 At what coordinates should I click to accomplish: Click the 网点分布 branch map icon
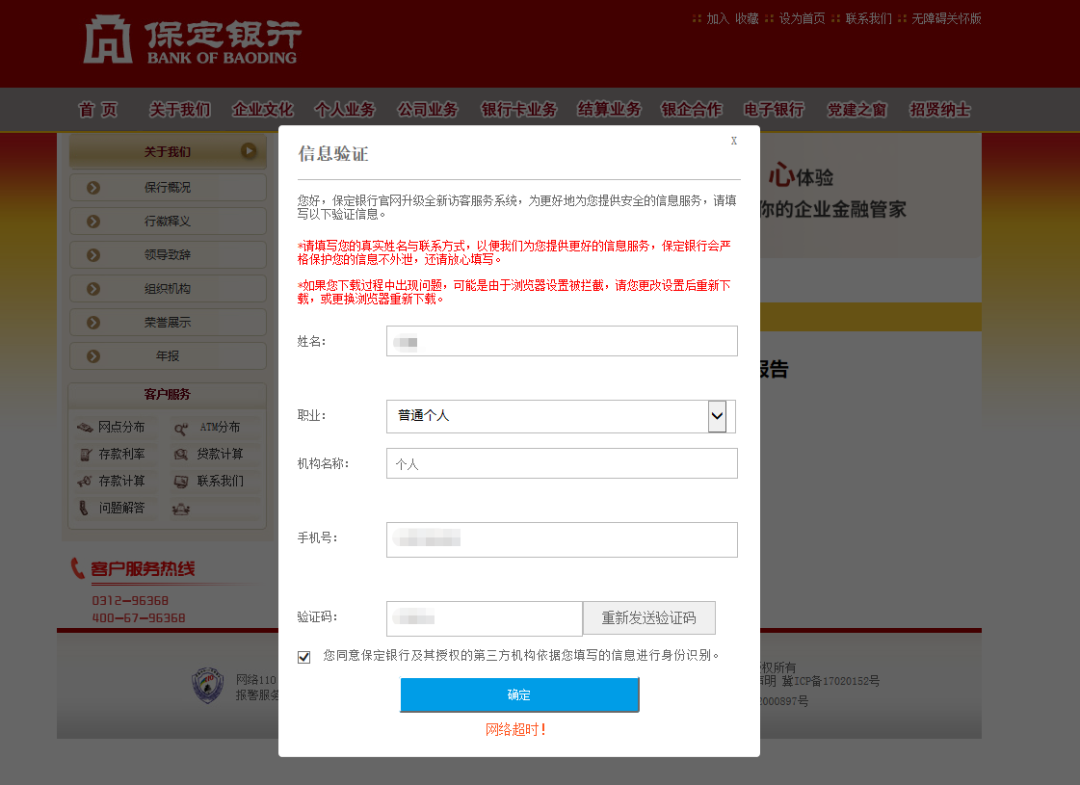[x=85, y=428]
